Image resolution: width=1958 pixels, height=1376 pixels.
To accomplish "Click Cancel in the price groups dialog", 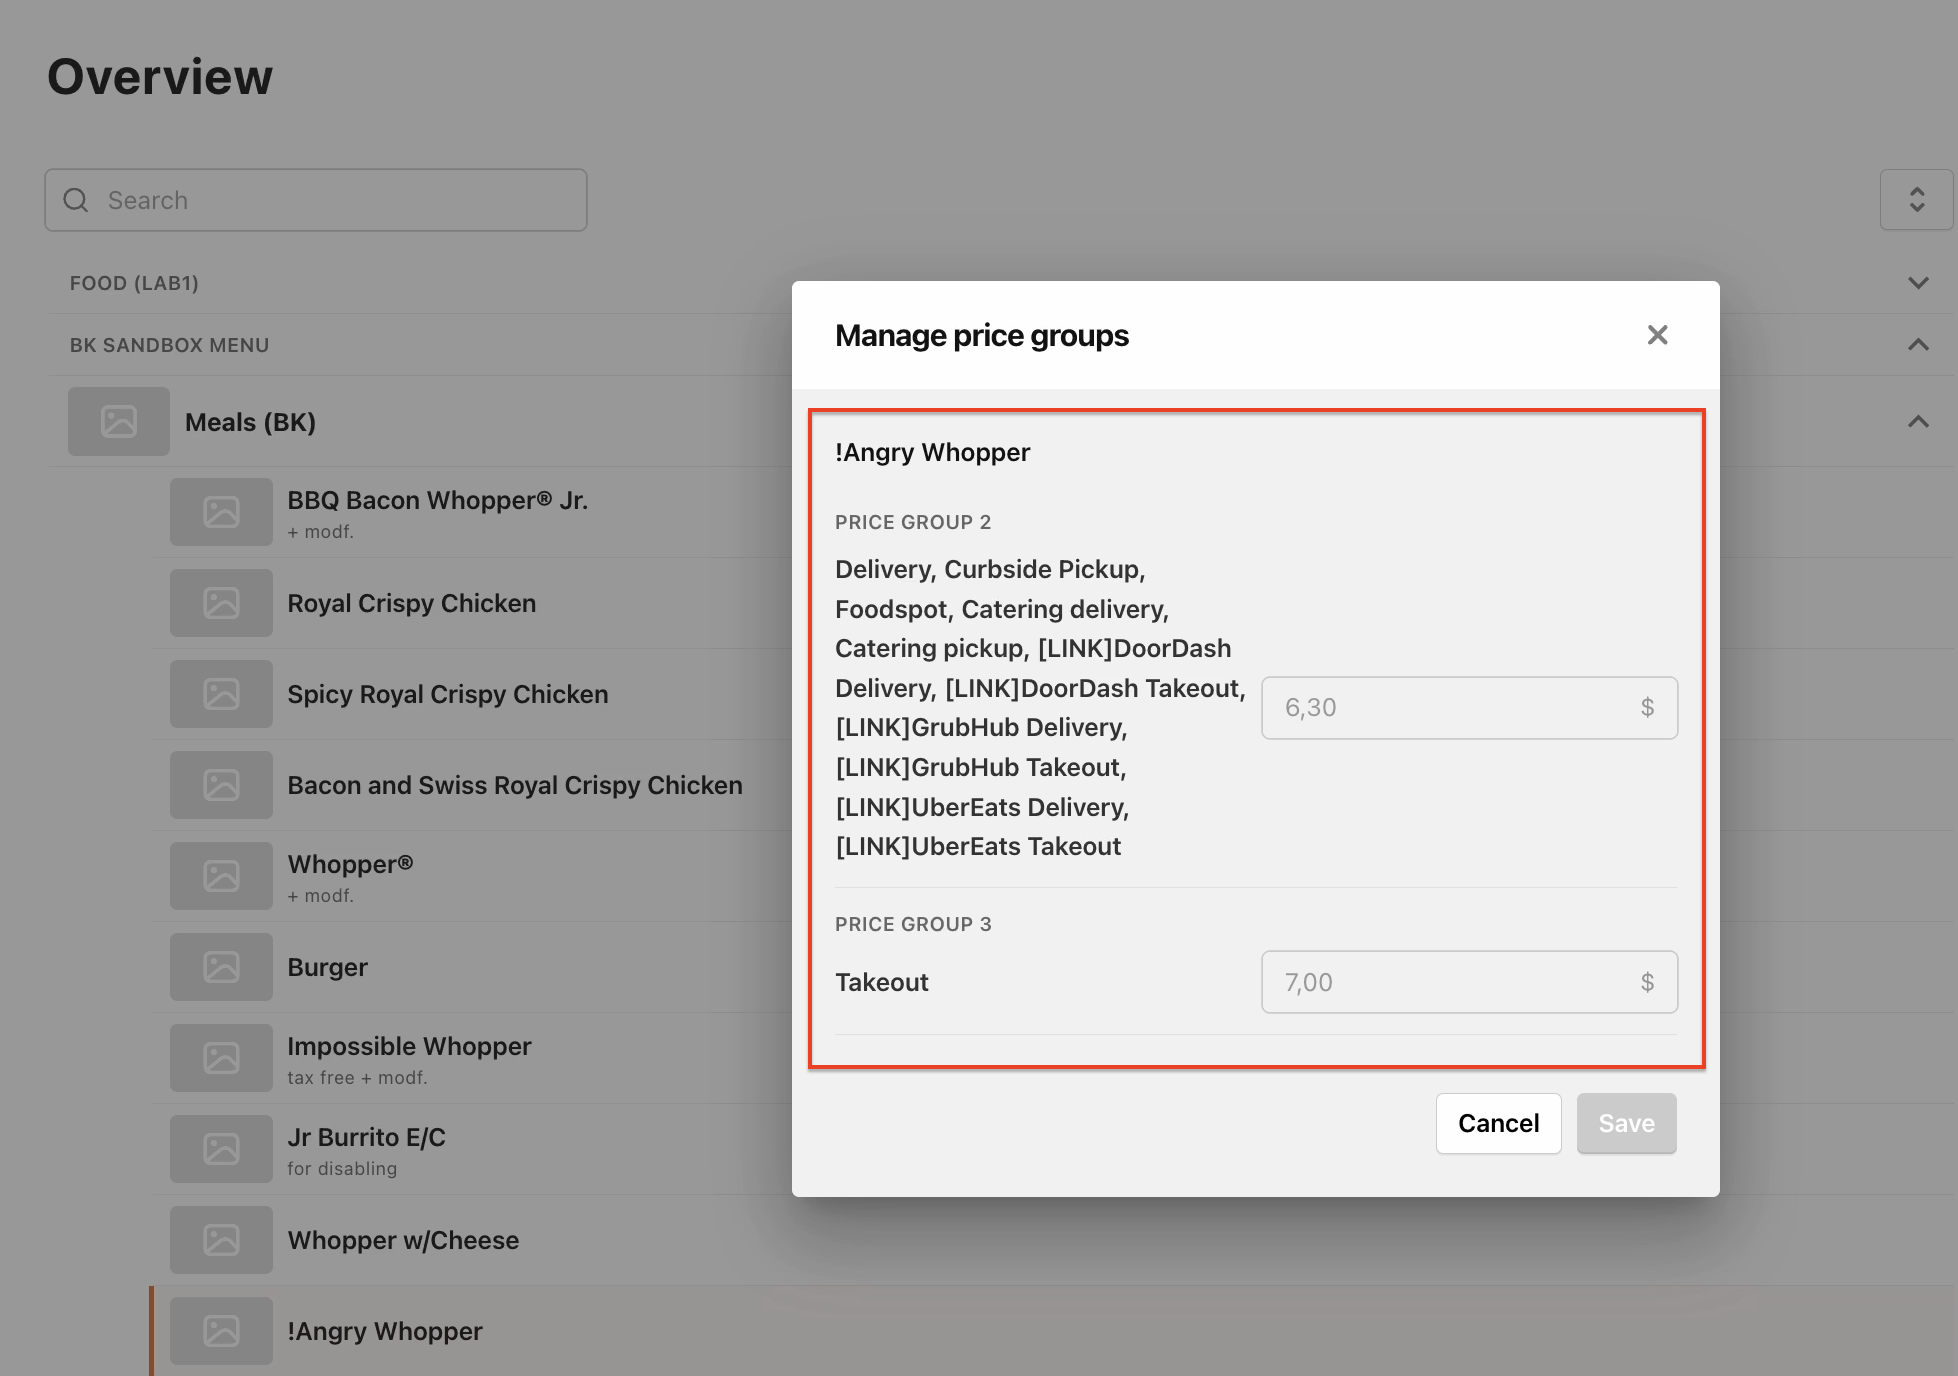I will pyautogui.click(x=1498, y=1123).
